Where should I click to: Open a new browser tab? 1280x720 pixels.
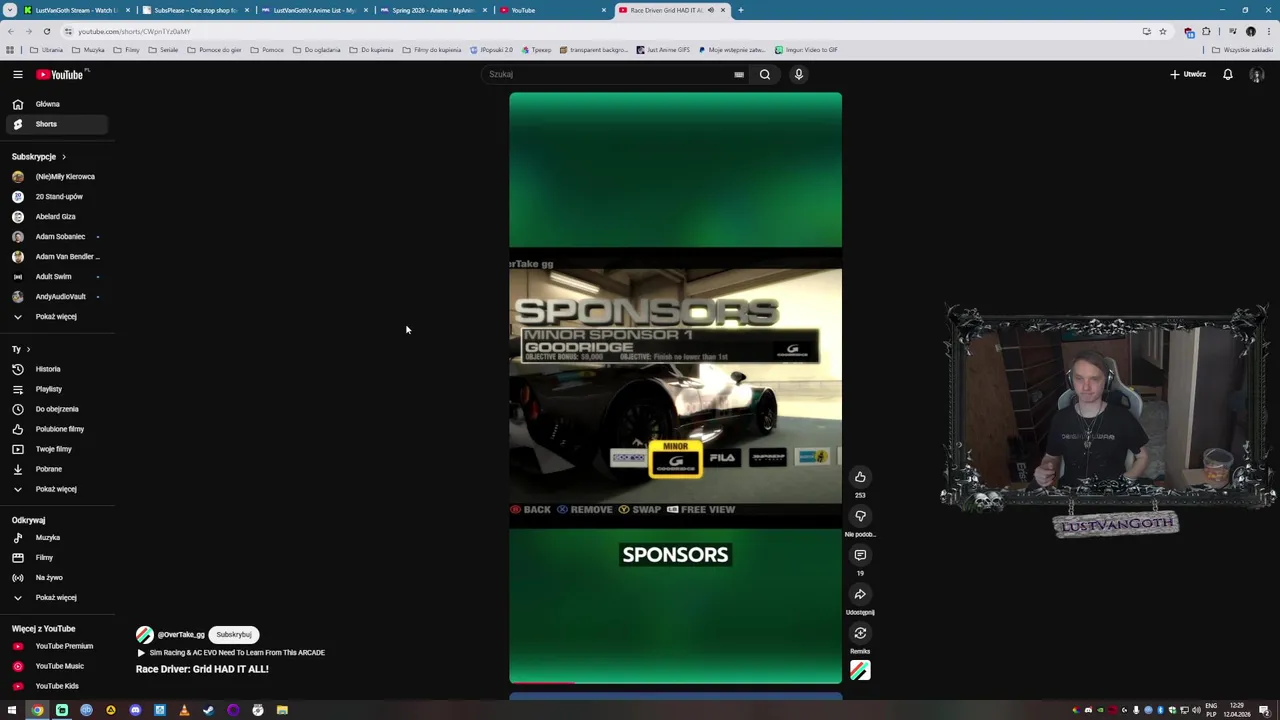click(740, 10)
